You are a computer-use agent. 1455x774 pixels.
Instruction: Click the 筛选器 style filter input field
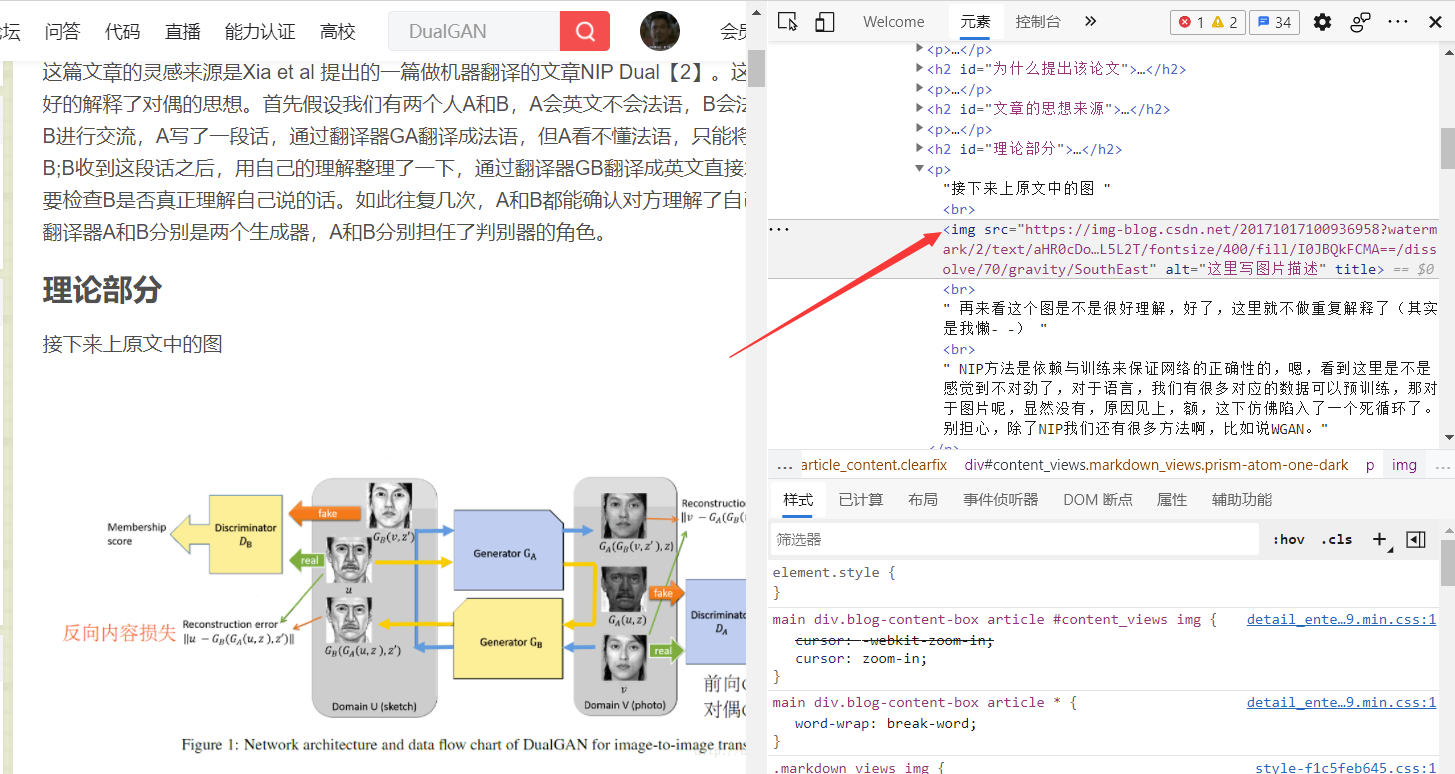click(x=1000, y=539)
